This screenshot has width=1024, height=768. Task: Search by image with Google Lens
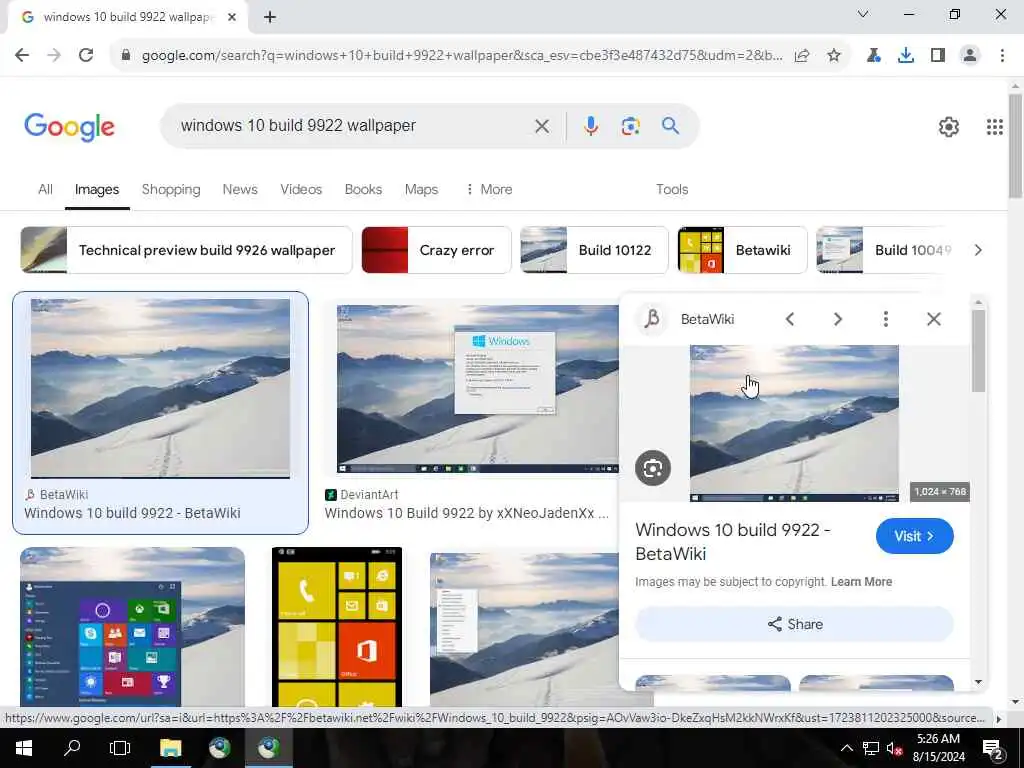[630, 126]
